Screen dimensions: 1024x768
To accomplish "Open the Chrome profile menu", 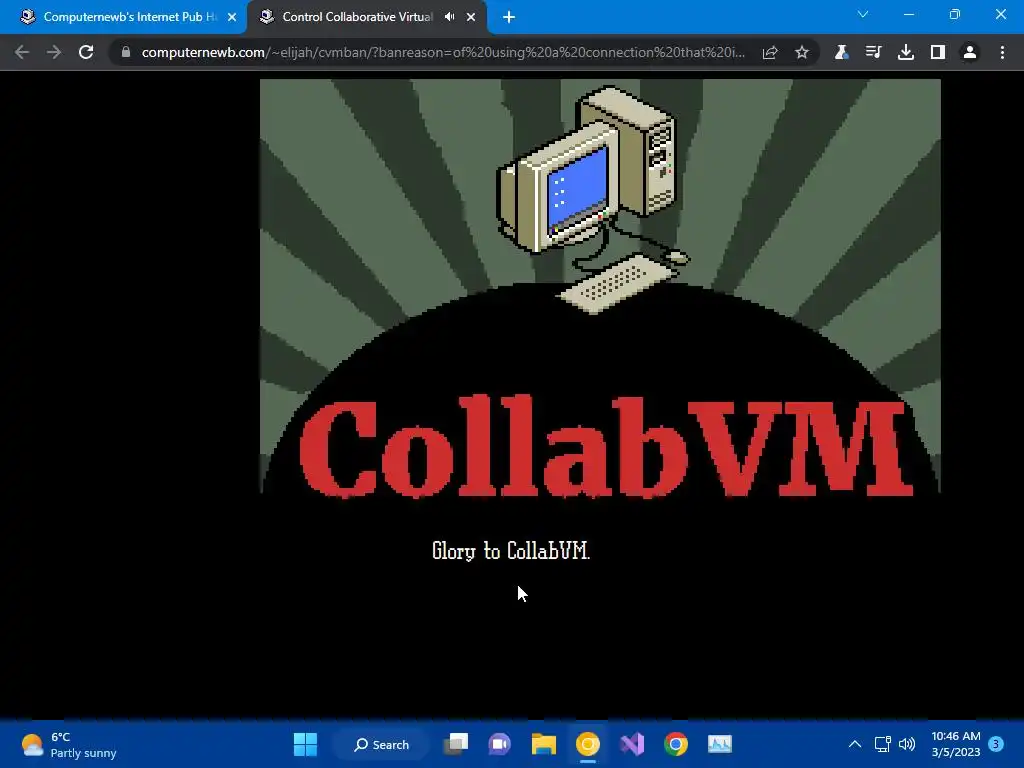I will pyautogui.click(x=970, y=52).
